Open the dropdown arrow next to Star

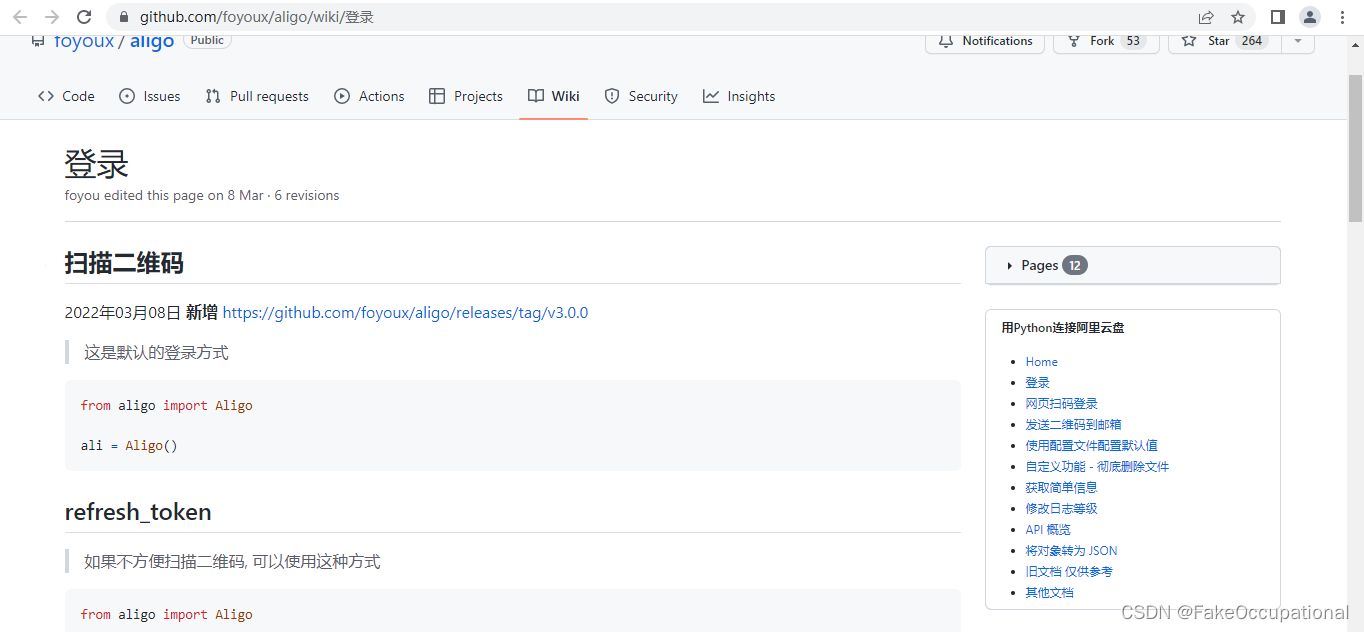coord(1298,41)
